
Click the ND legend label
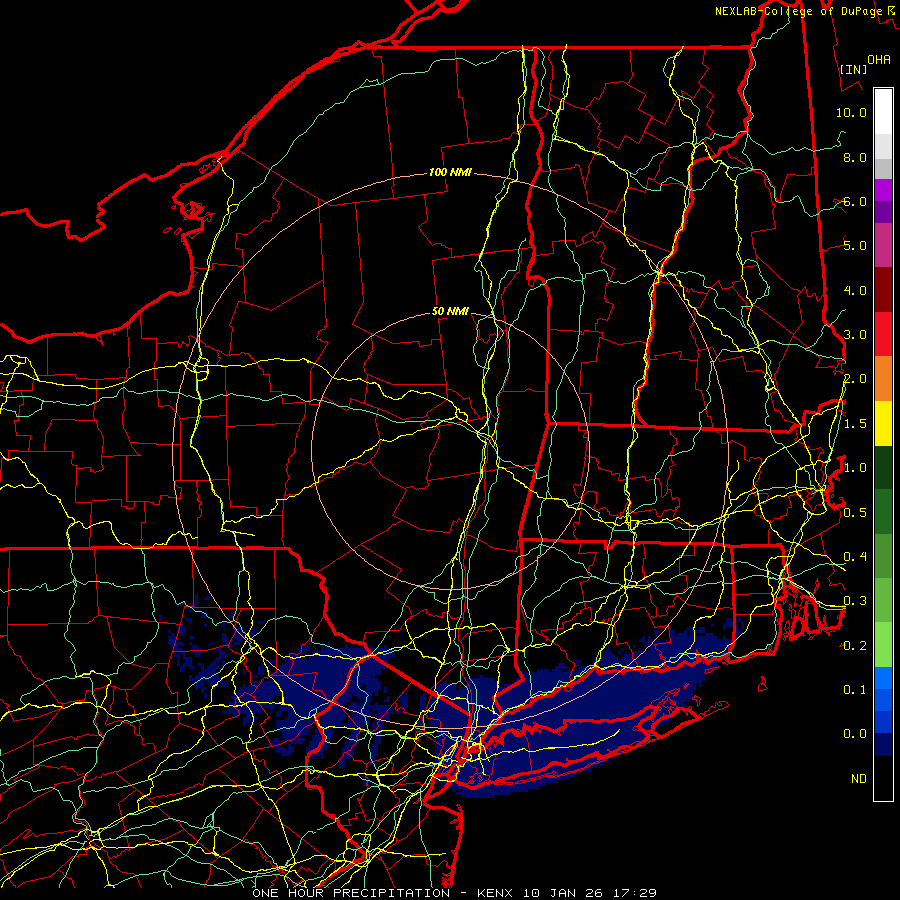click(859, 779)
